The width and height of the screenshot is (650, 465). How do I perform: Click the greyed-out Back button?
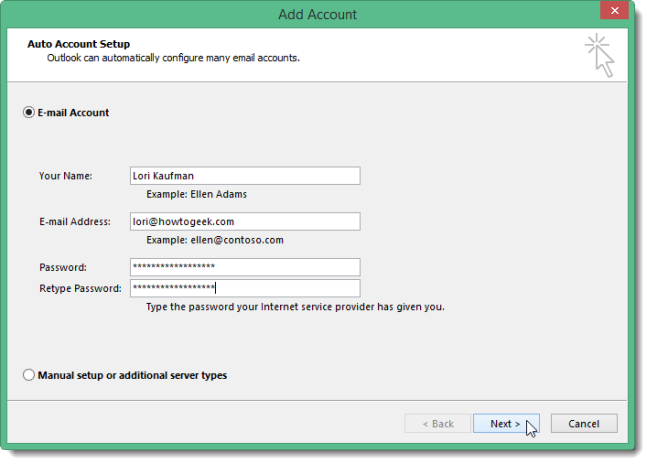tap(437, 423)
